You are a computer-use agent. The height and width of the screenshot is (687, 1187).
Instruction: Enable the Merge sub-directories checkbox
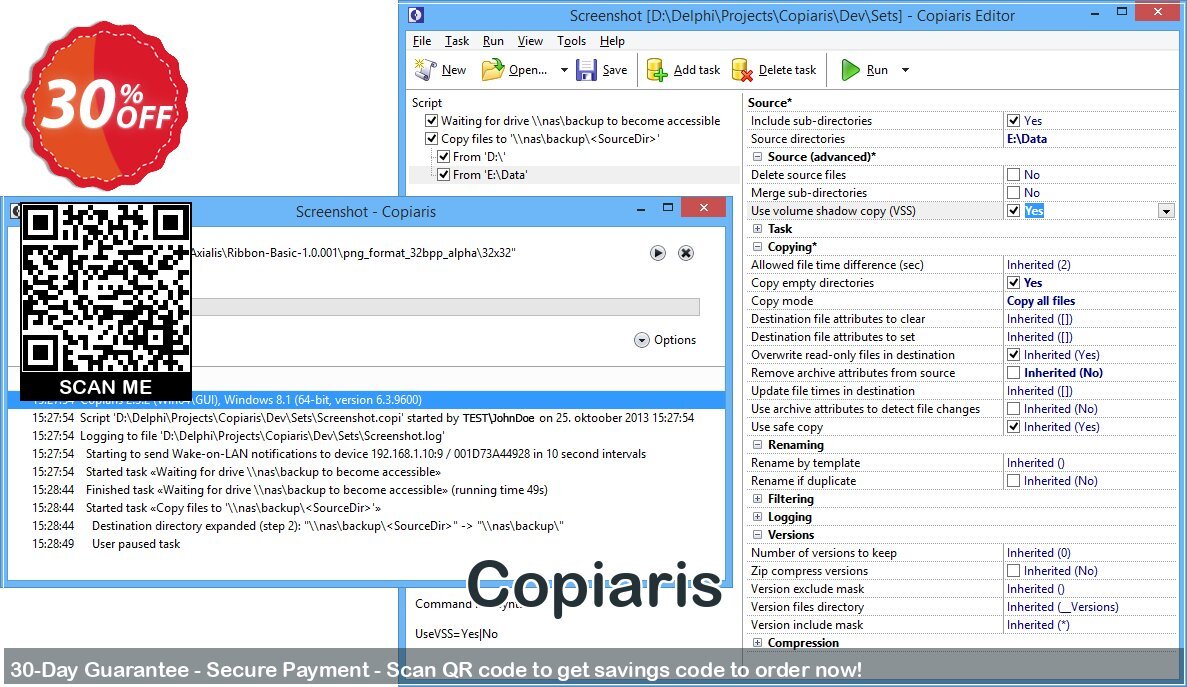(x=1014, y=193)
